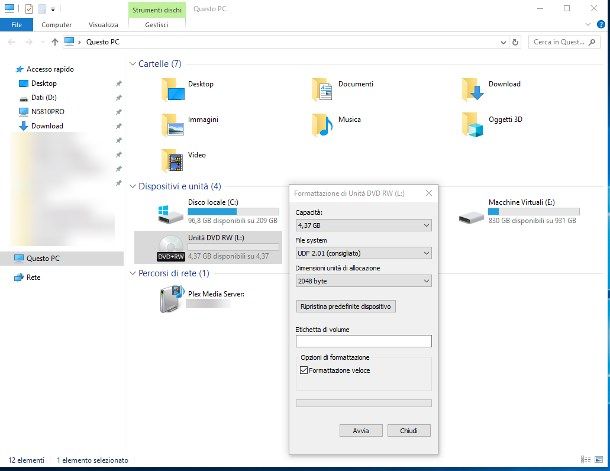Open the Visualizza ribbon tab

(103, 25)
